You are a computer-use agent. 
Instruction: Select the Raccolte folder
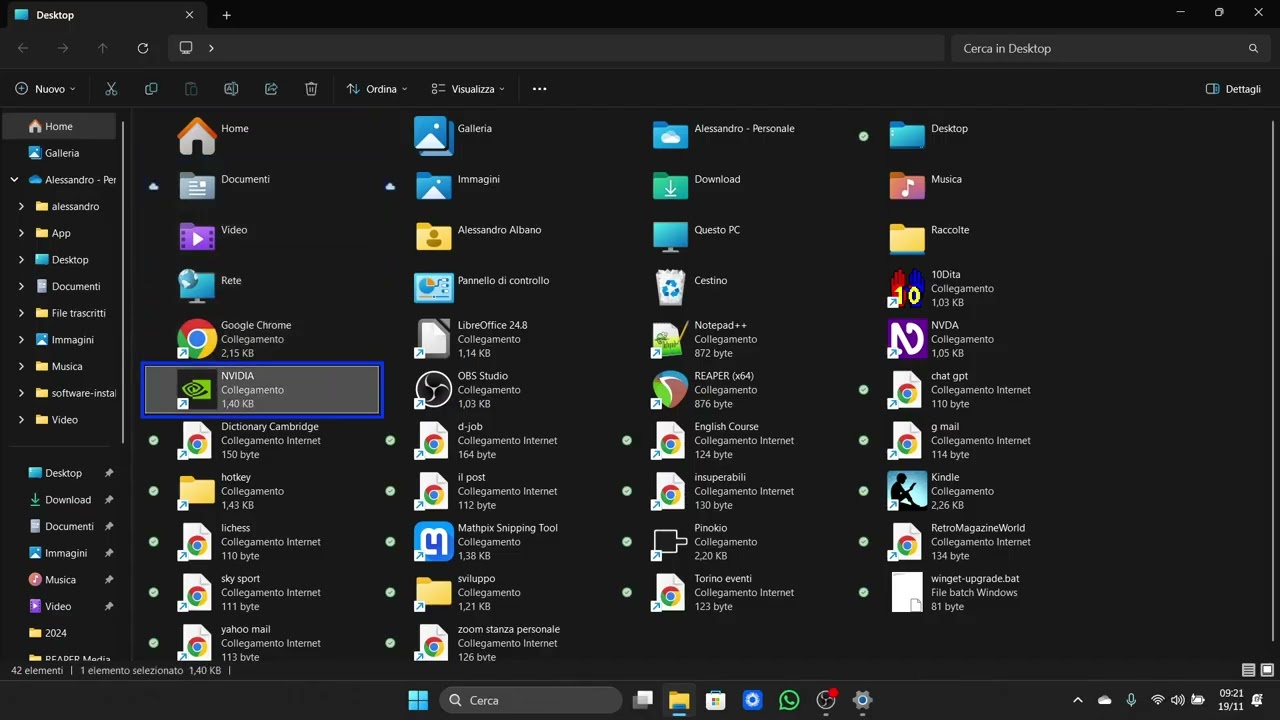[x=973, y=237]
